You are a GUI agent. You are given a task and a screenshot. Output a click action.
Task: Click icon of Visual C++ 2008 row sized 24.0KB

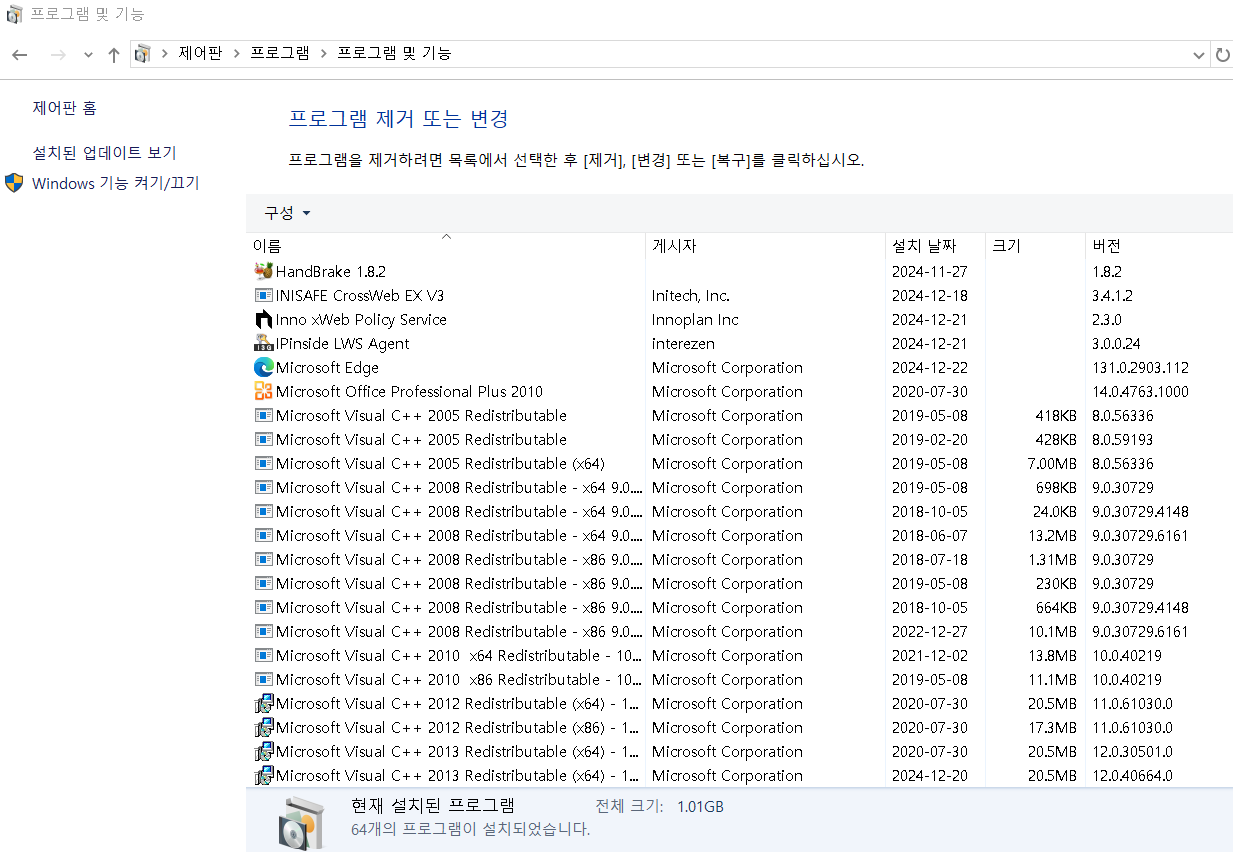tap(264, 511)
